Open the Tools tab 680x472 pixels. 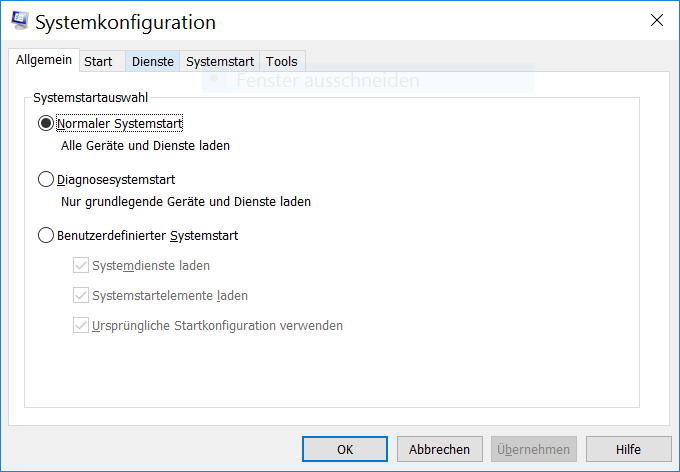click(282, 61)
